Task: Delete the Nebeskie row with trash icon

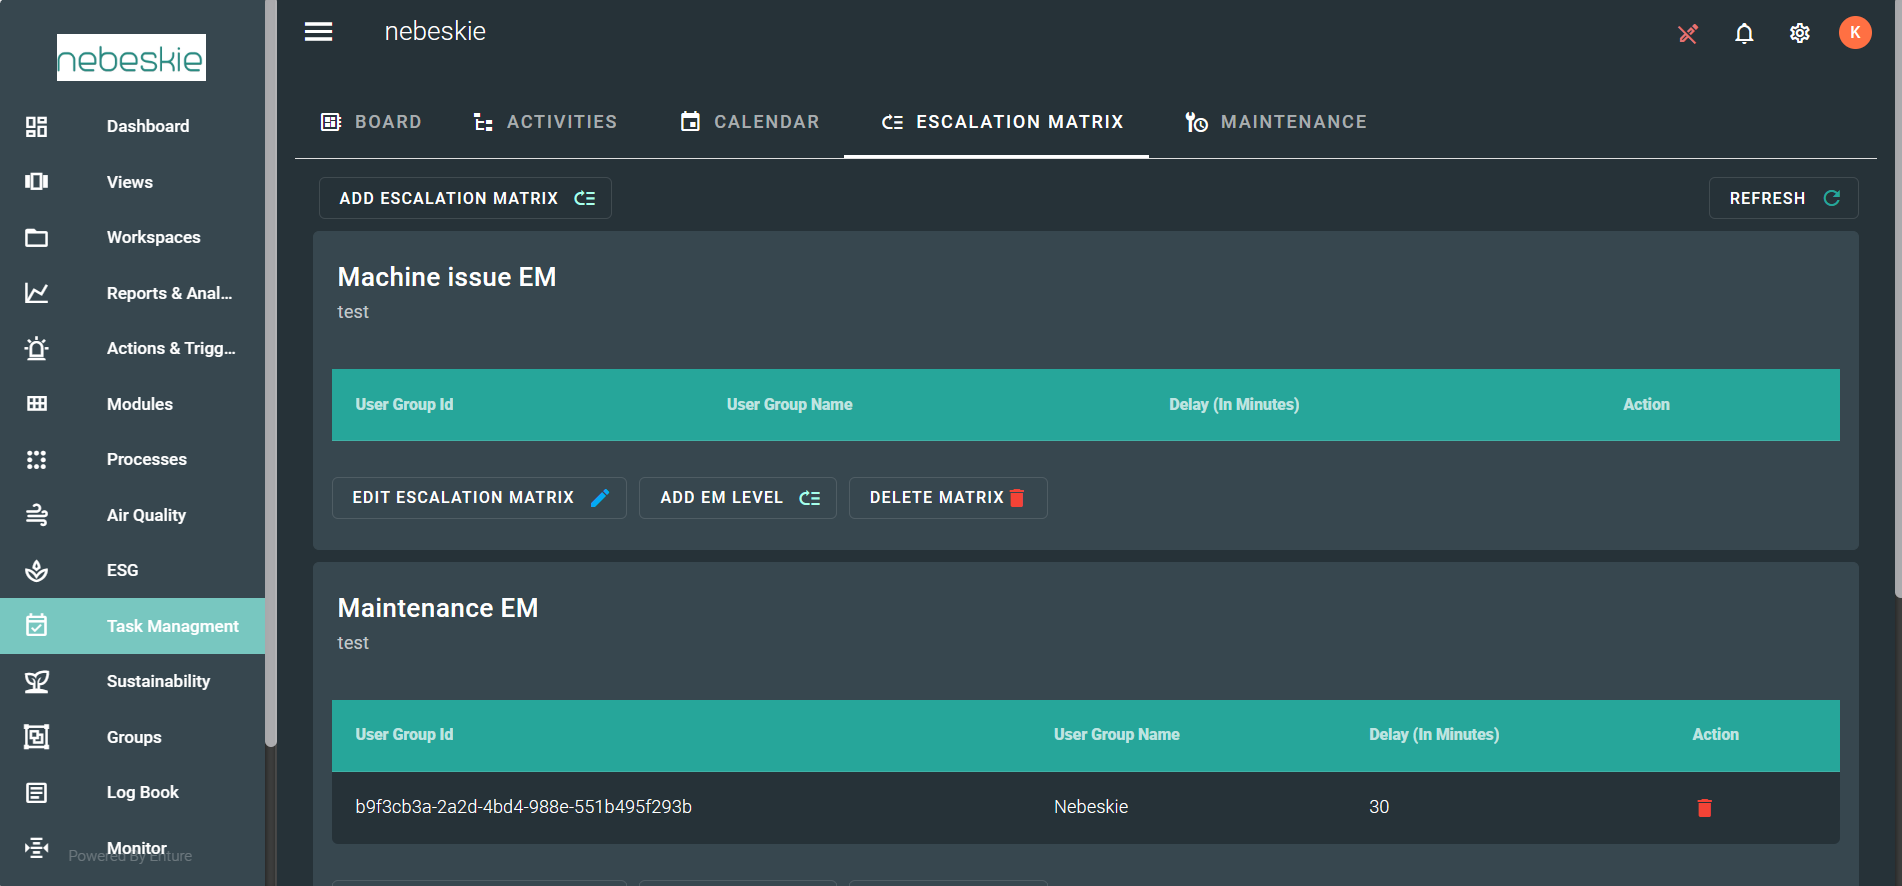Action: click(x=1704, y=808)
